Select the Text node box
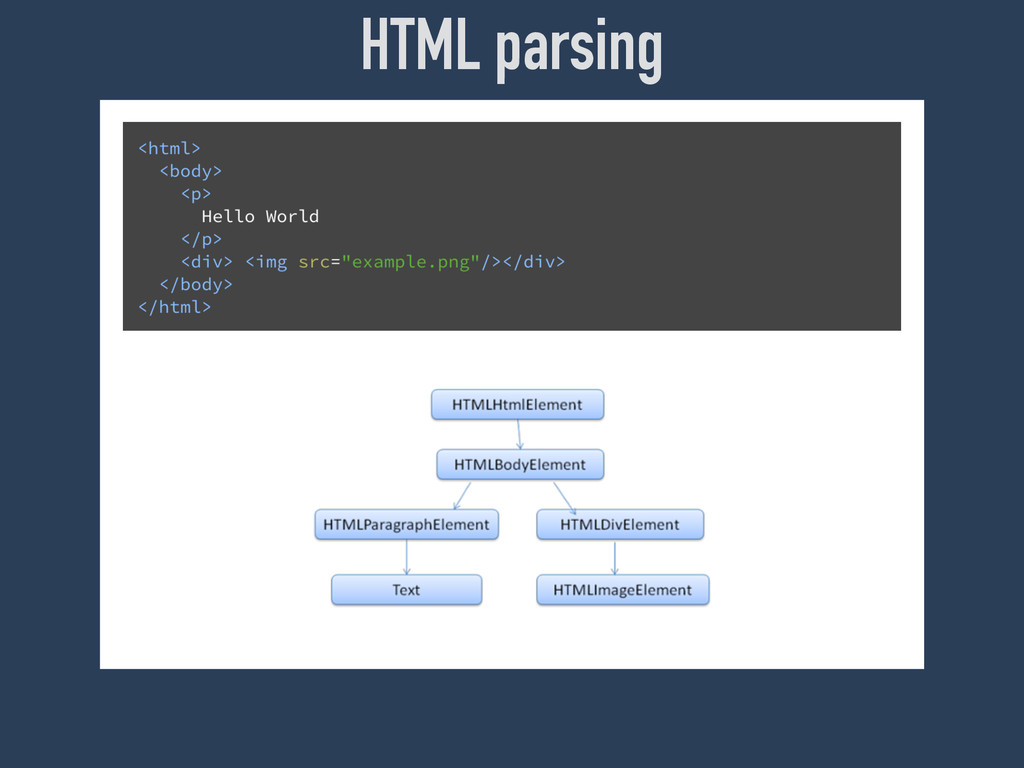This screenshot has width=1024, height=768. [406, 590]
